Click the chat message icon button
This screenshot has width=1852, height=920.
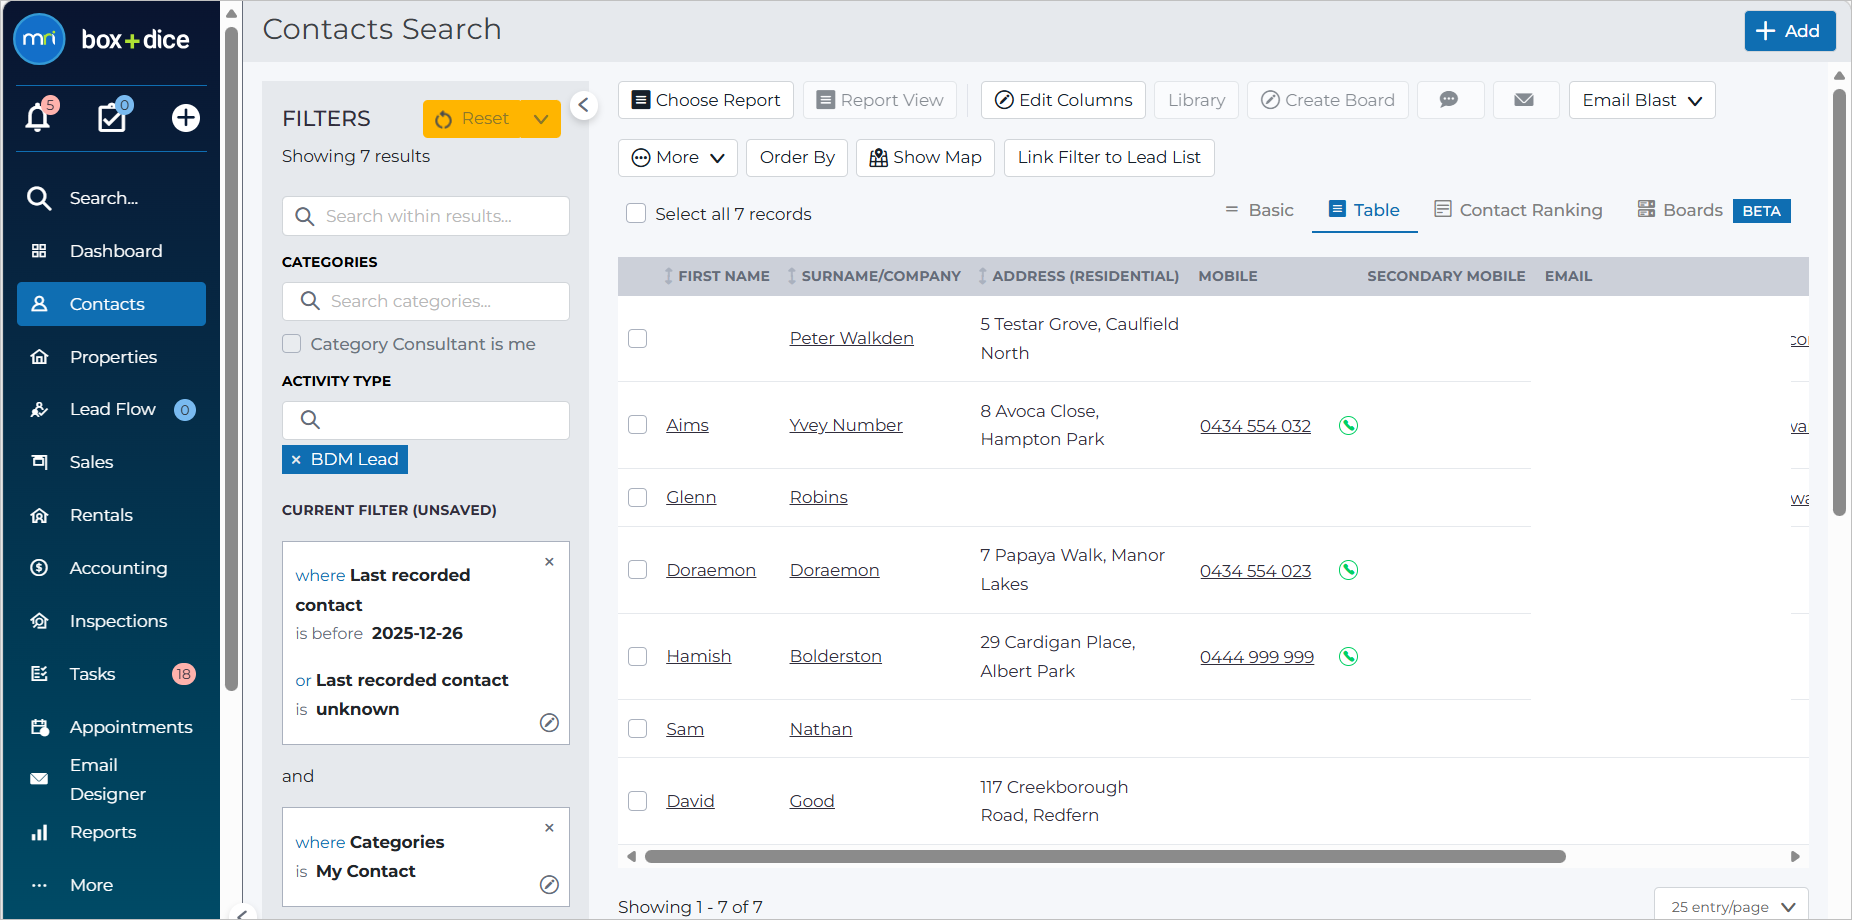[x=1450, y=100]
